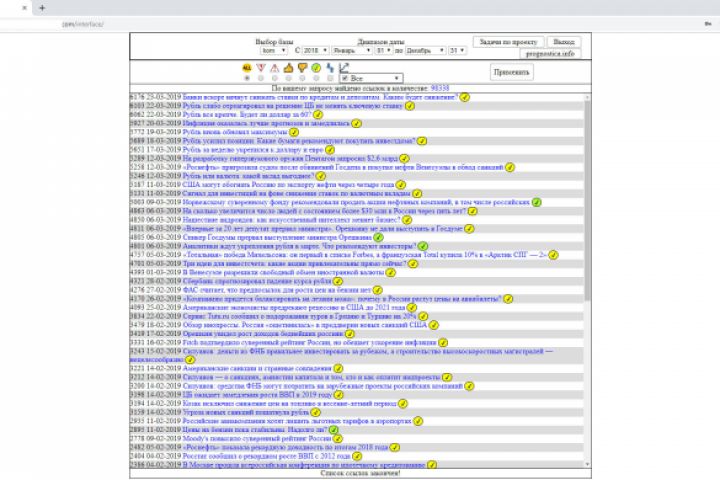Click yellow check icon after the Moody's headline

point(338,439)
